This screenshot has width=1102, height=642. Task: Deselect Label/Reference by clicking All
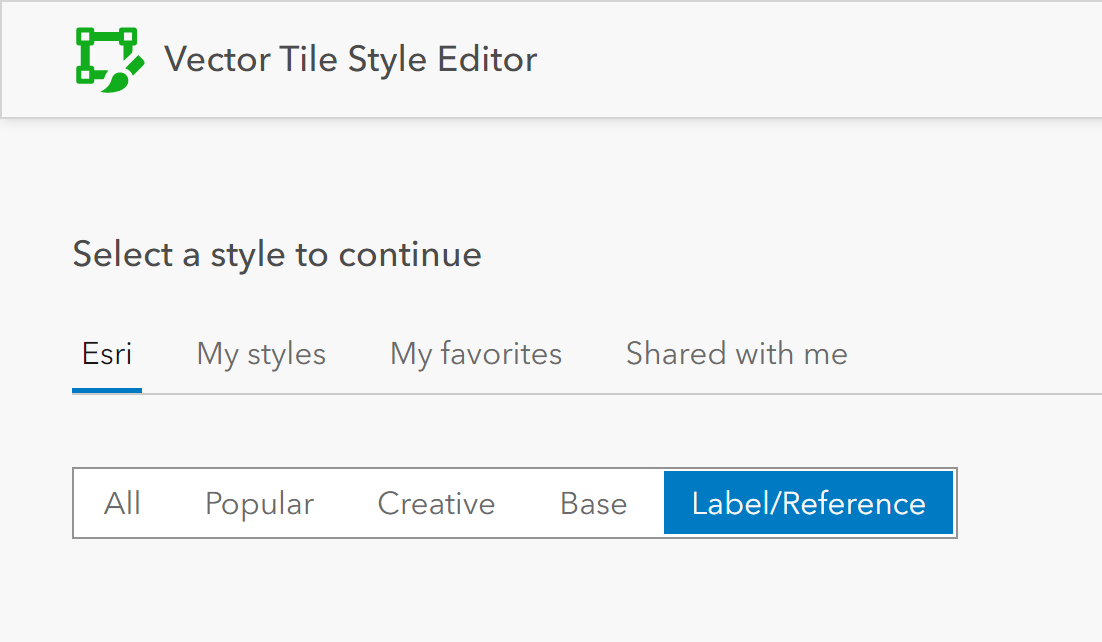[123, 503]
